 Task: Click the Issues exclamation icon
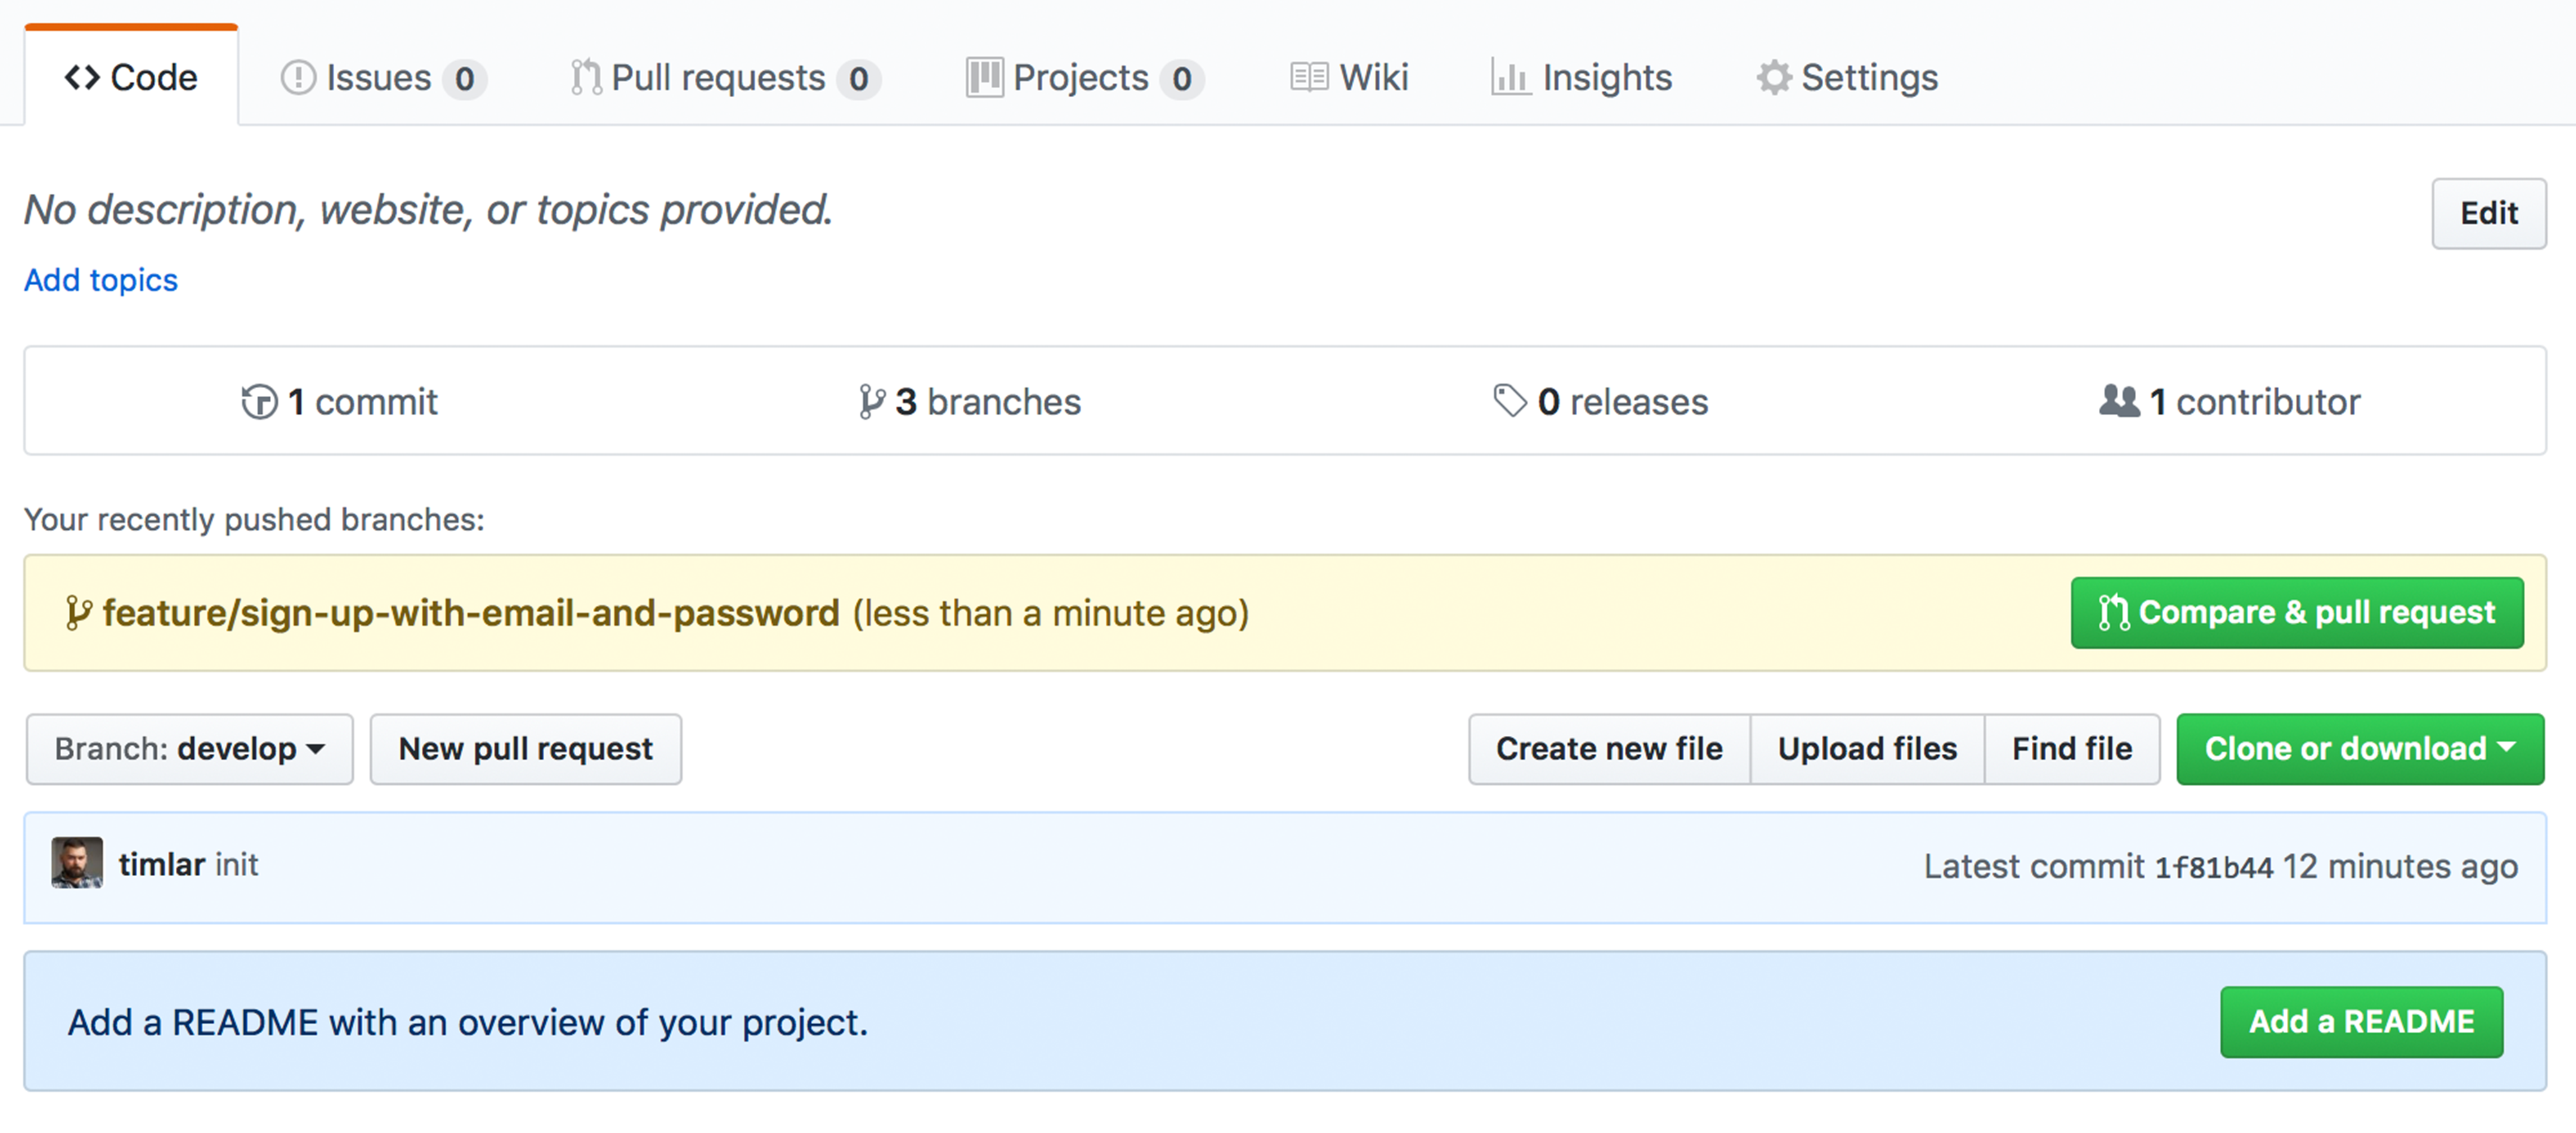(298, 78)
